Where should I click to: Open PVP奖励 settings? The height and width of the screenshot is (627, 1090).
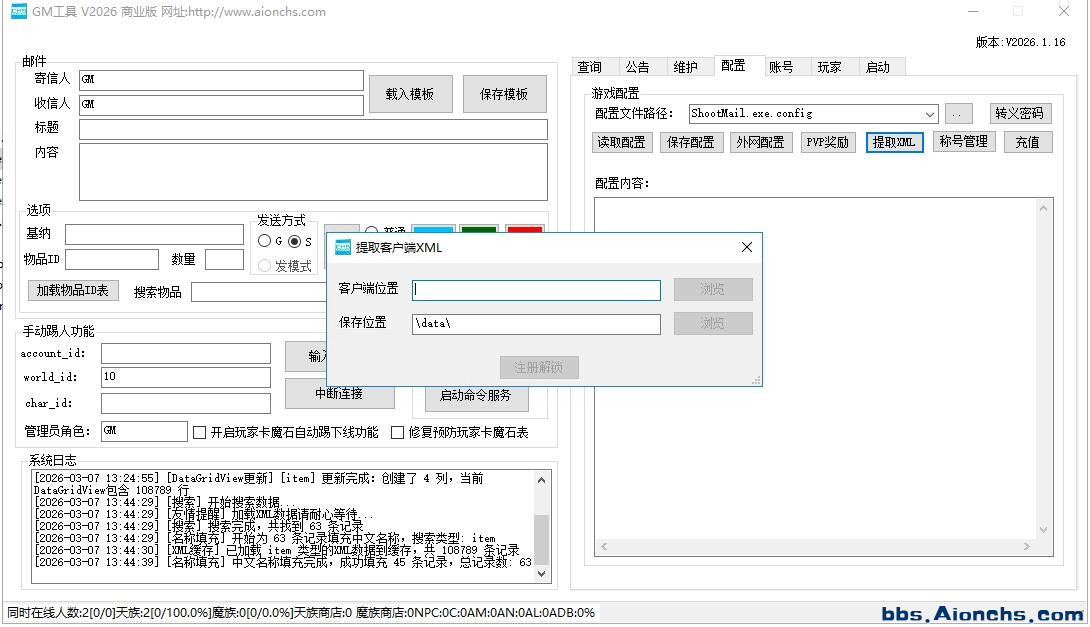[x=828, y=142]
